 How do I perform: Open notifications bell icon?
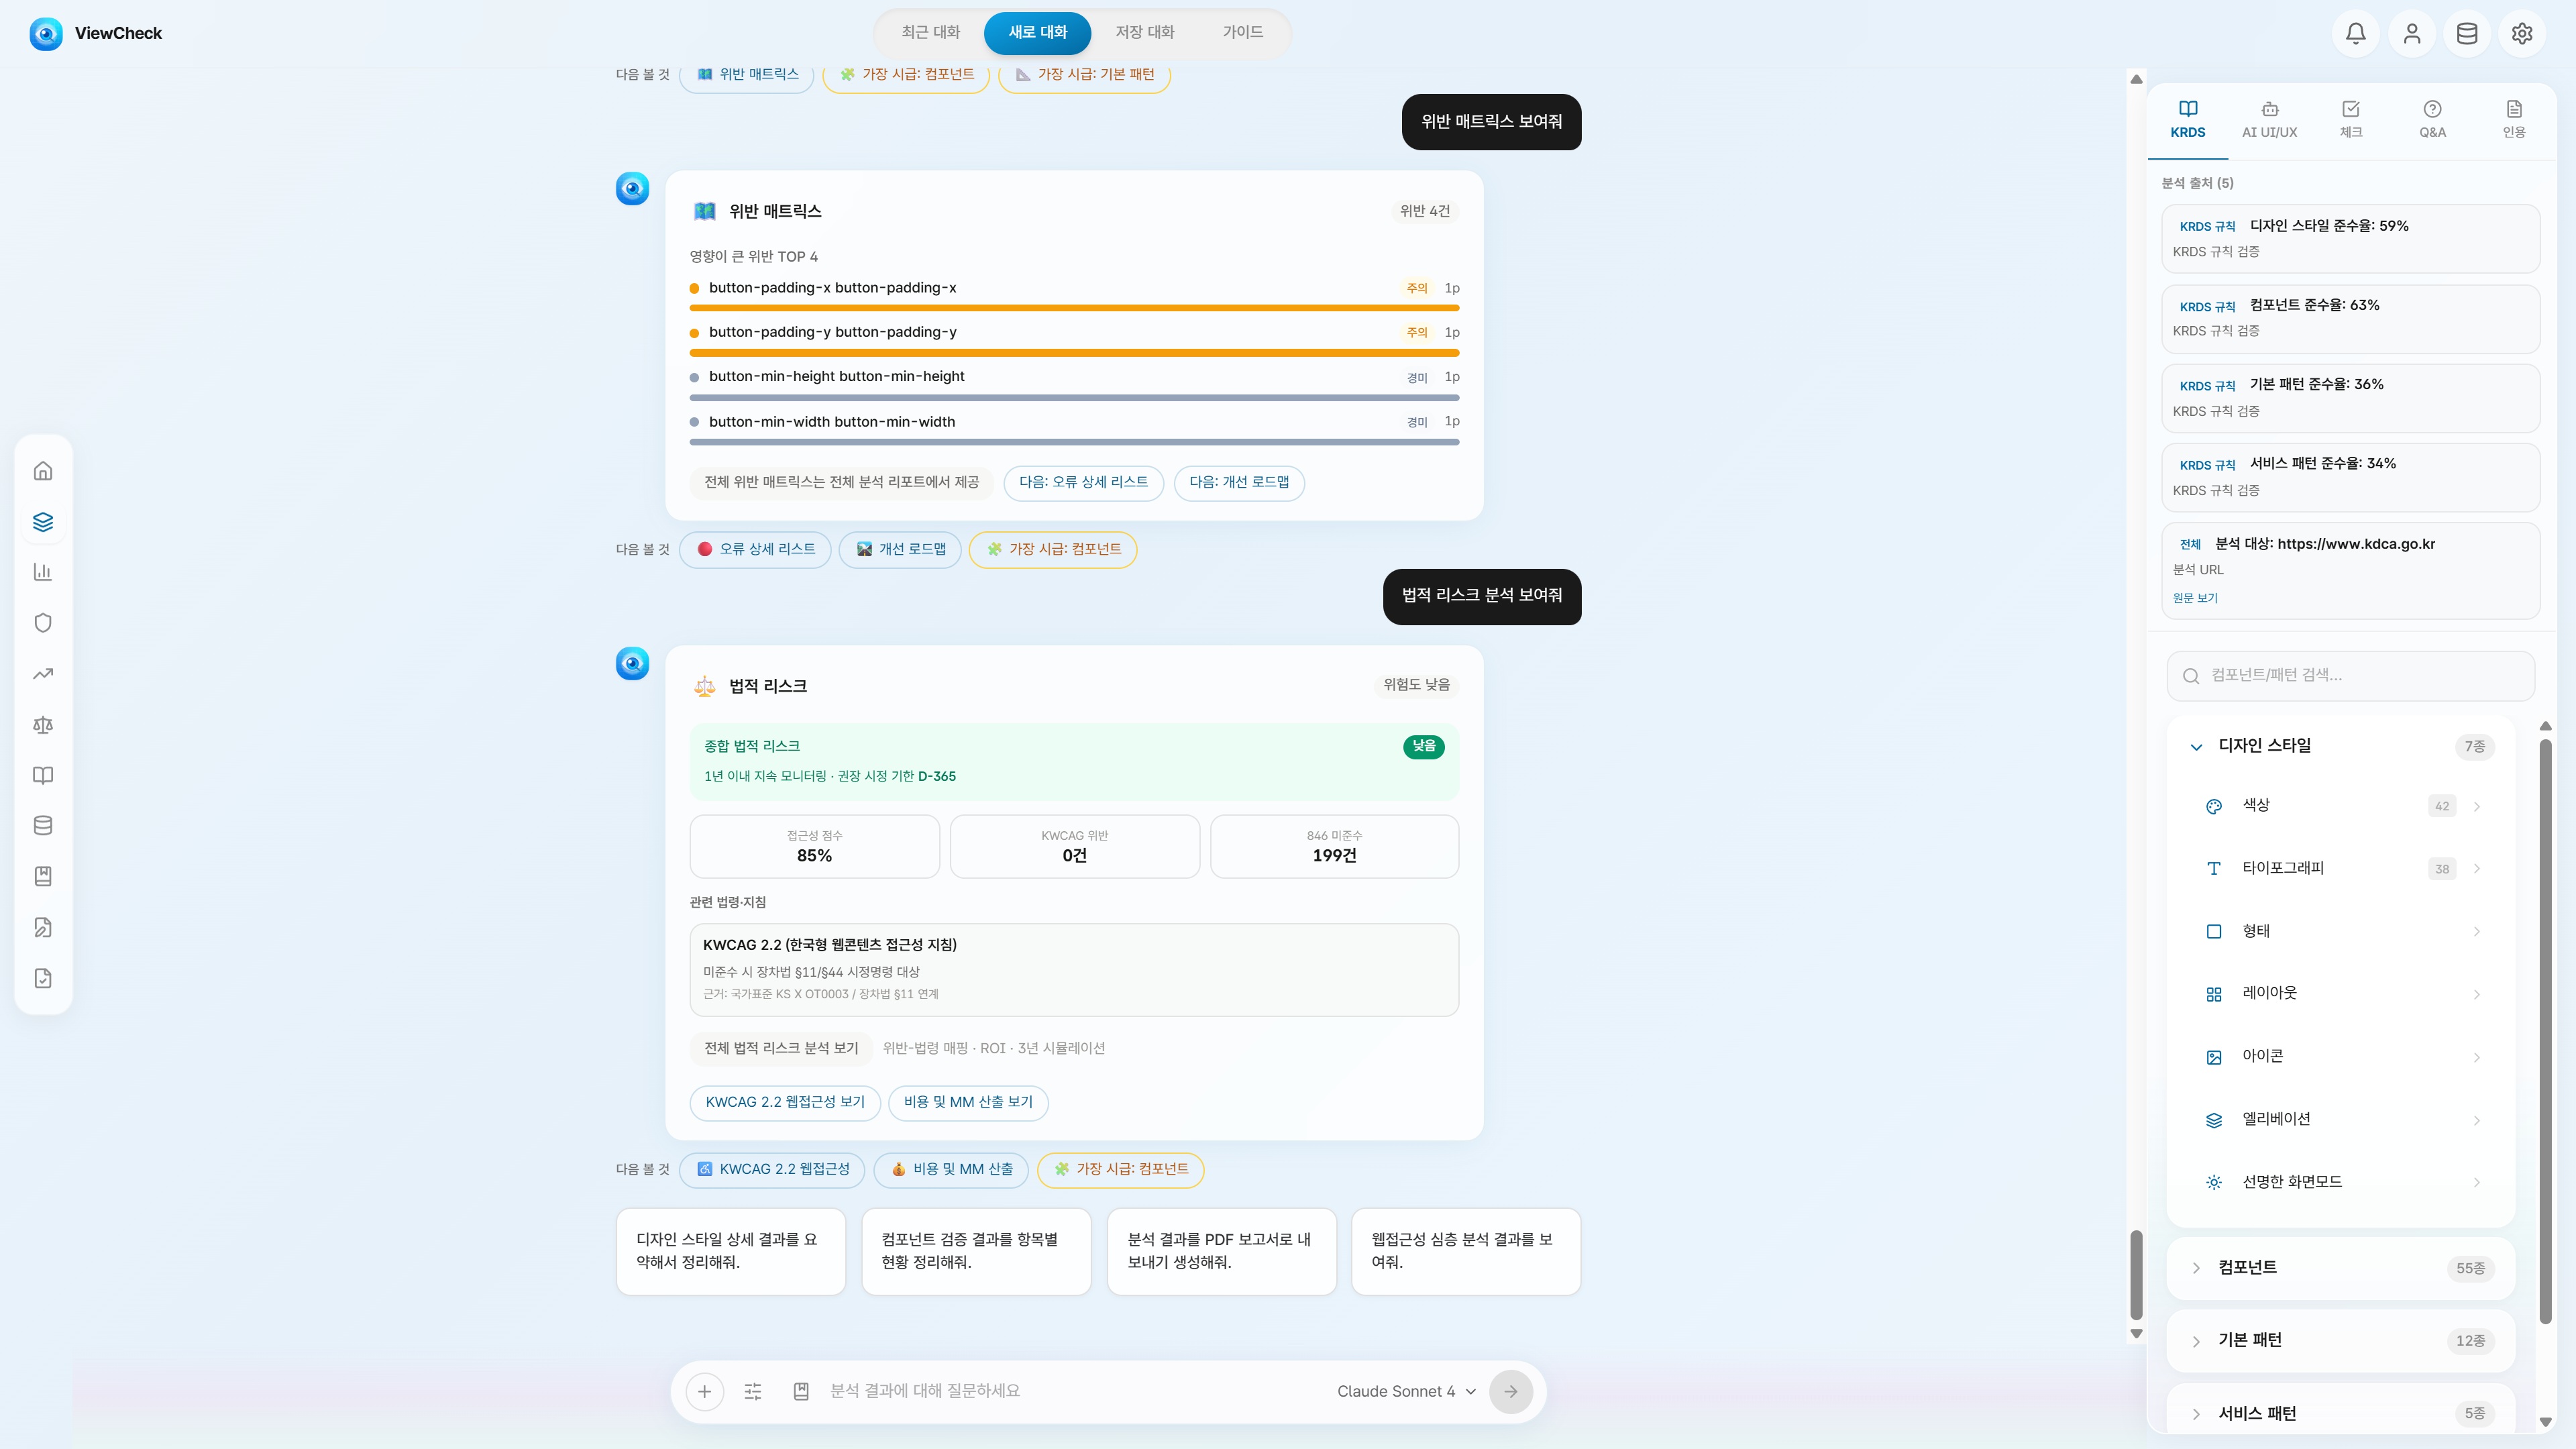2355,33
